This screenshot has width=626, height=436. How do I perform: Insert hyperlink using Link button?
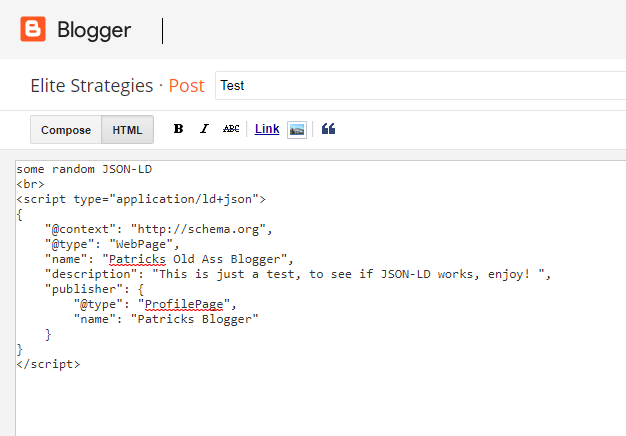click(267, 129)
